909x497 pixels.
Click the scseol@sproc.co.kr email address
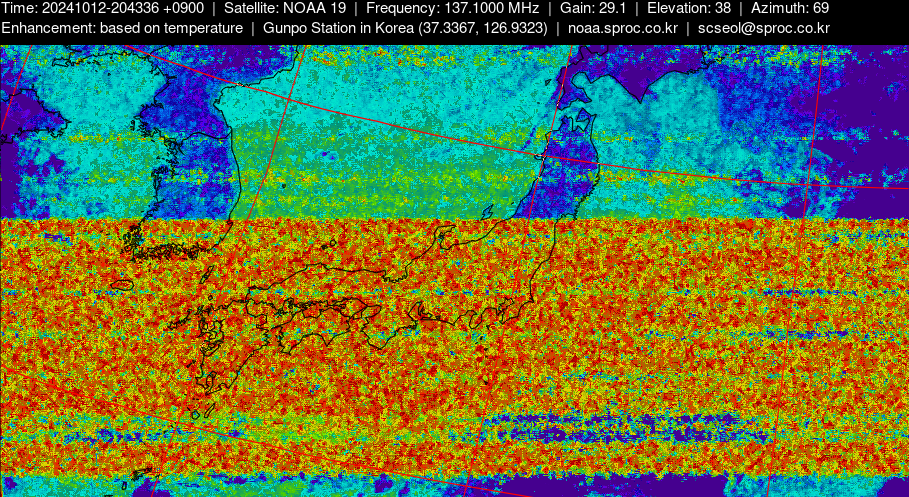tap(763, 28)
